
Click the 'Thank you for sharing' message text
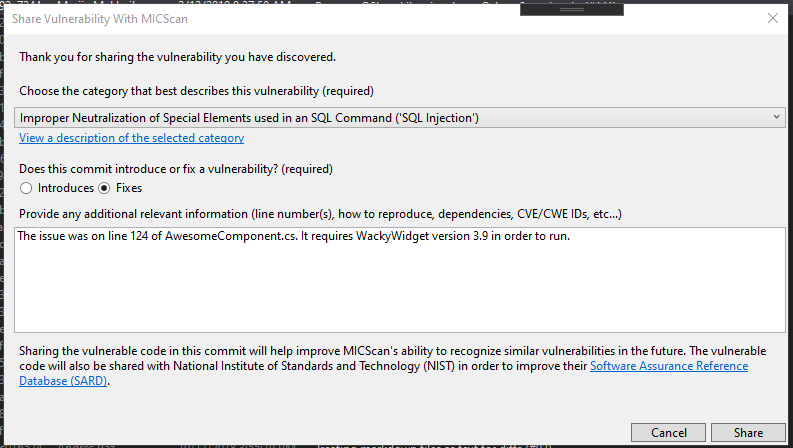click(178, 57)
